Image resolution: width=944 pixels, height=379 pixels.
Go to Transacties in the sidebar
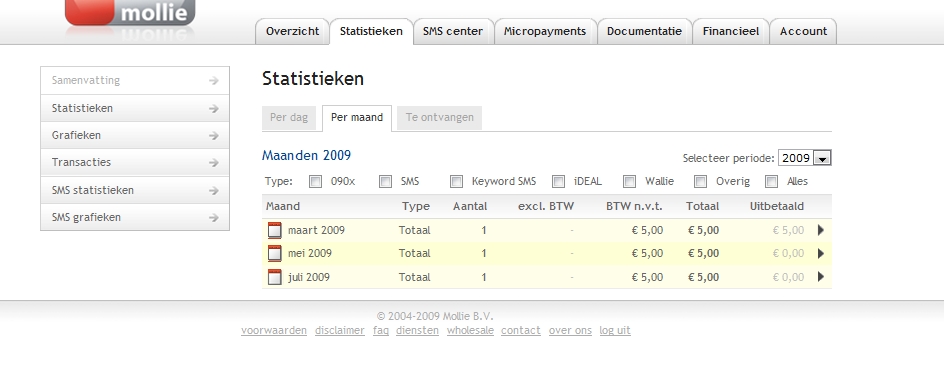[135, 162]
